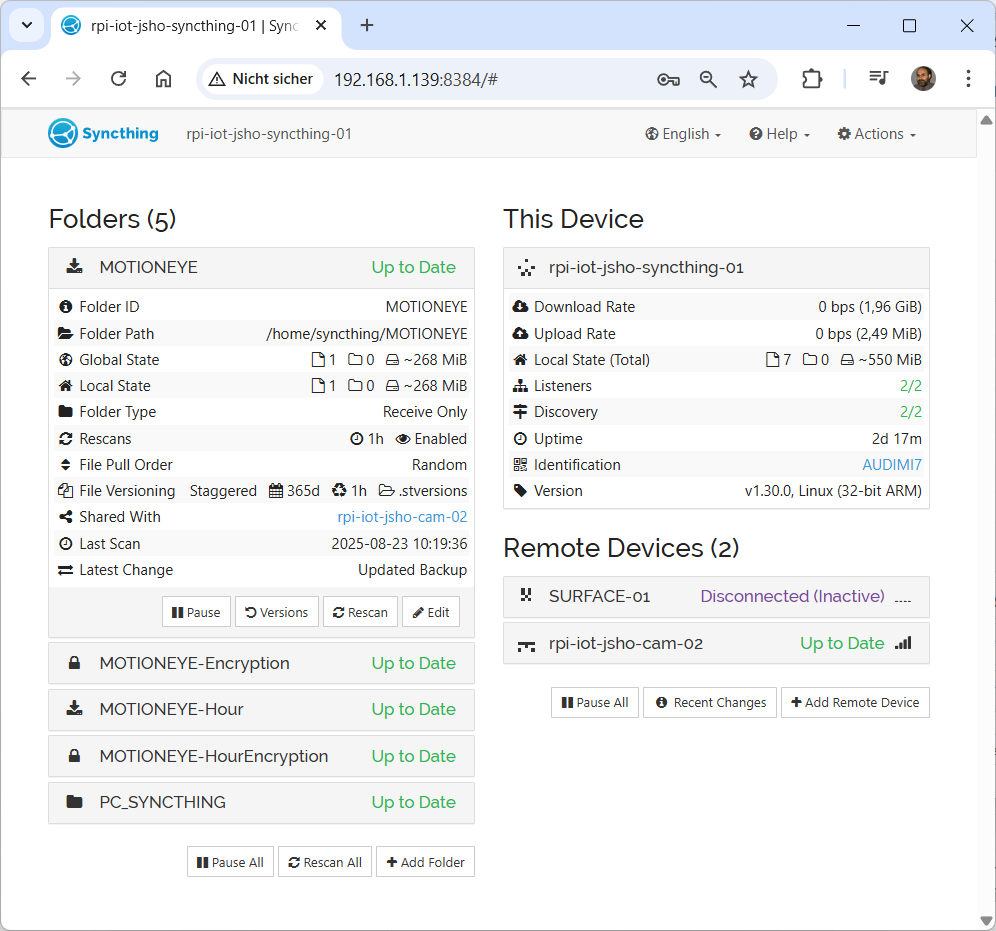
Task: Bookmark this page with the star icon
Action: [748, 79]
